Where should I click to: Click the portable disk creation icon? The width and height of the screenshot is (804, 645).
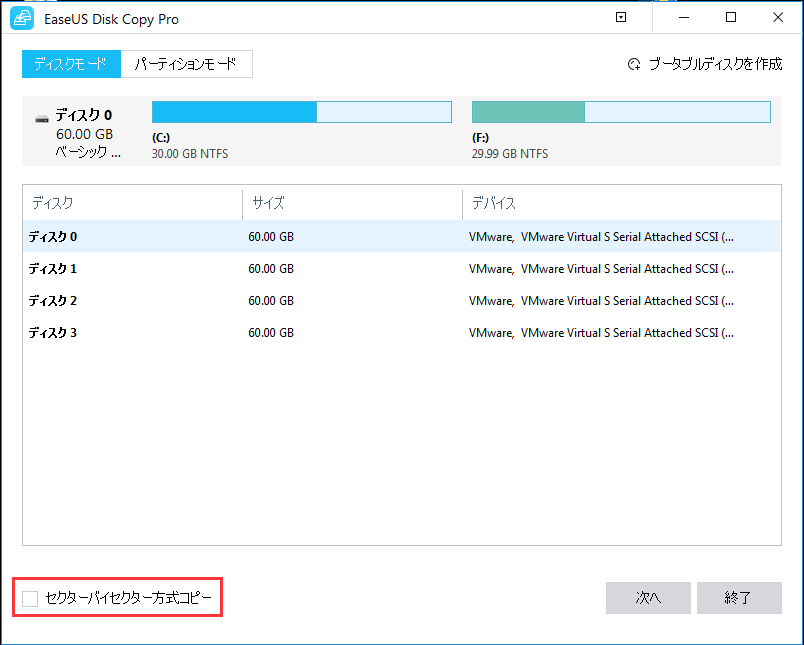[x=633, y=64]
